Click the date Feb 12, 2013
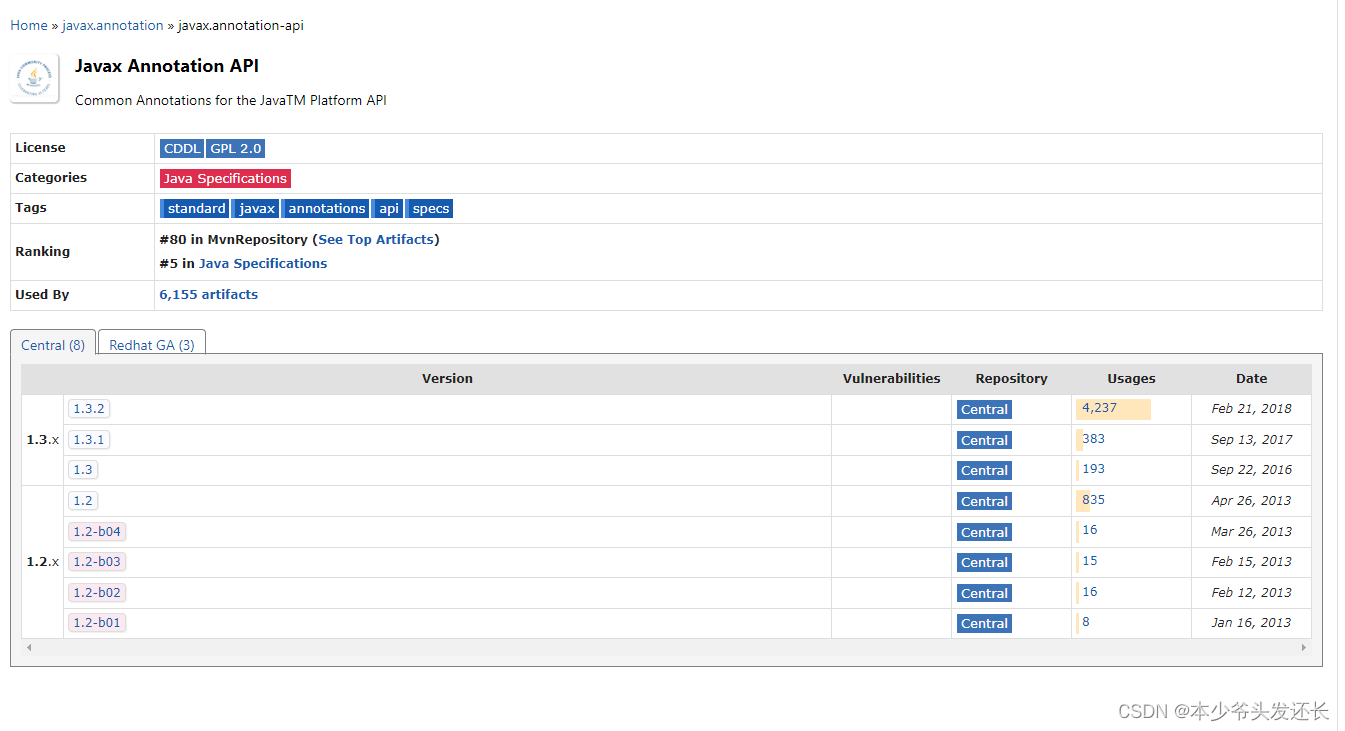 1251,592
